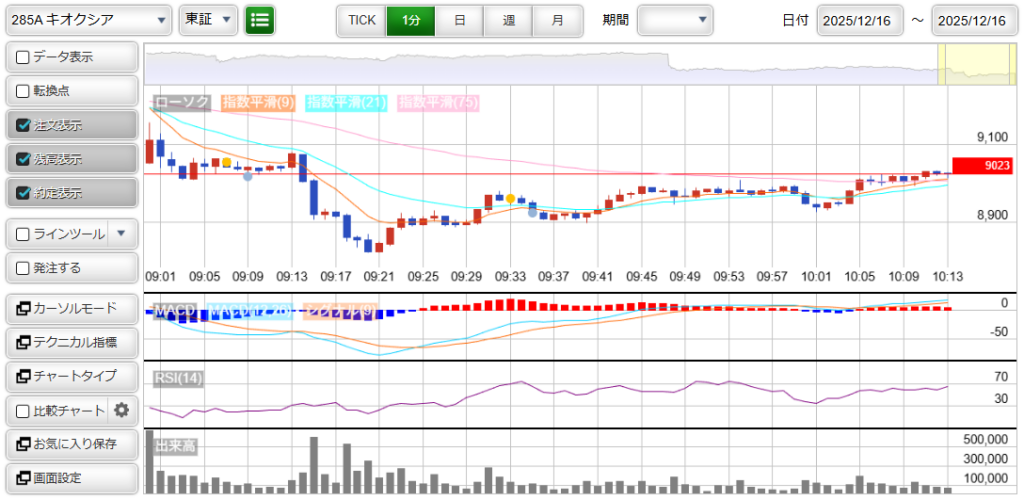Screen dimensions: 1024x500
Task: Click the green list icon beside 東証
Action: click(260, 20)
